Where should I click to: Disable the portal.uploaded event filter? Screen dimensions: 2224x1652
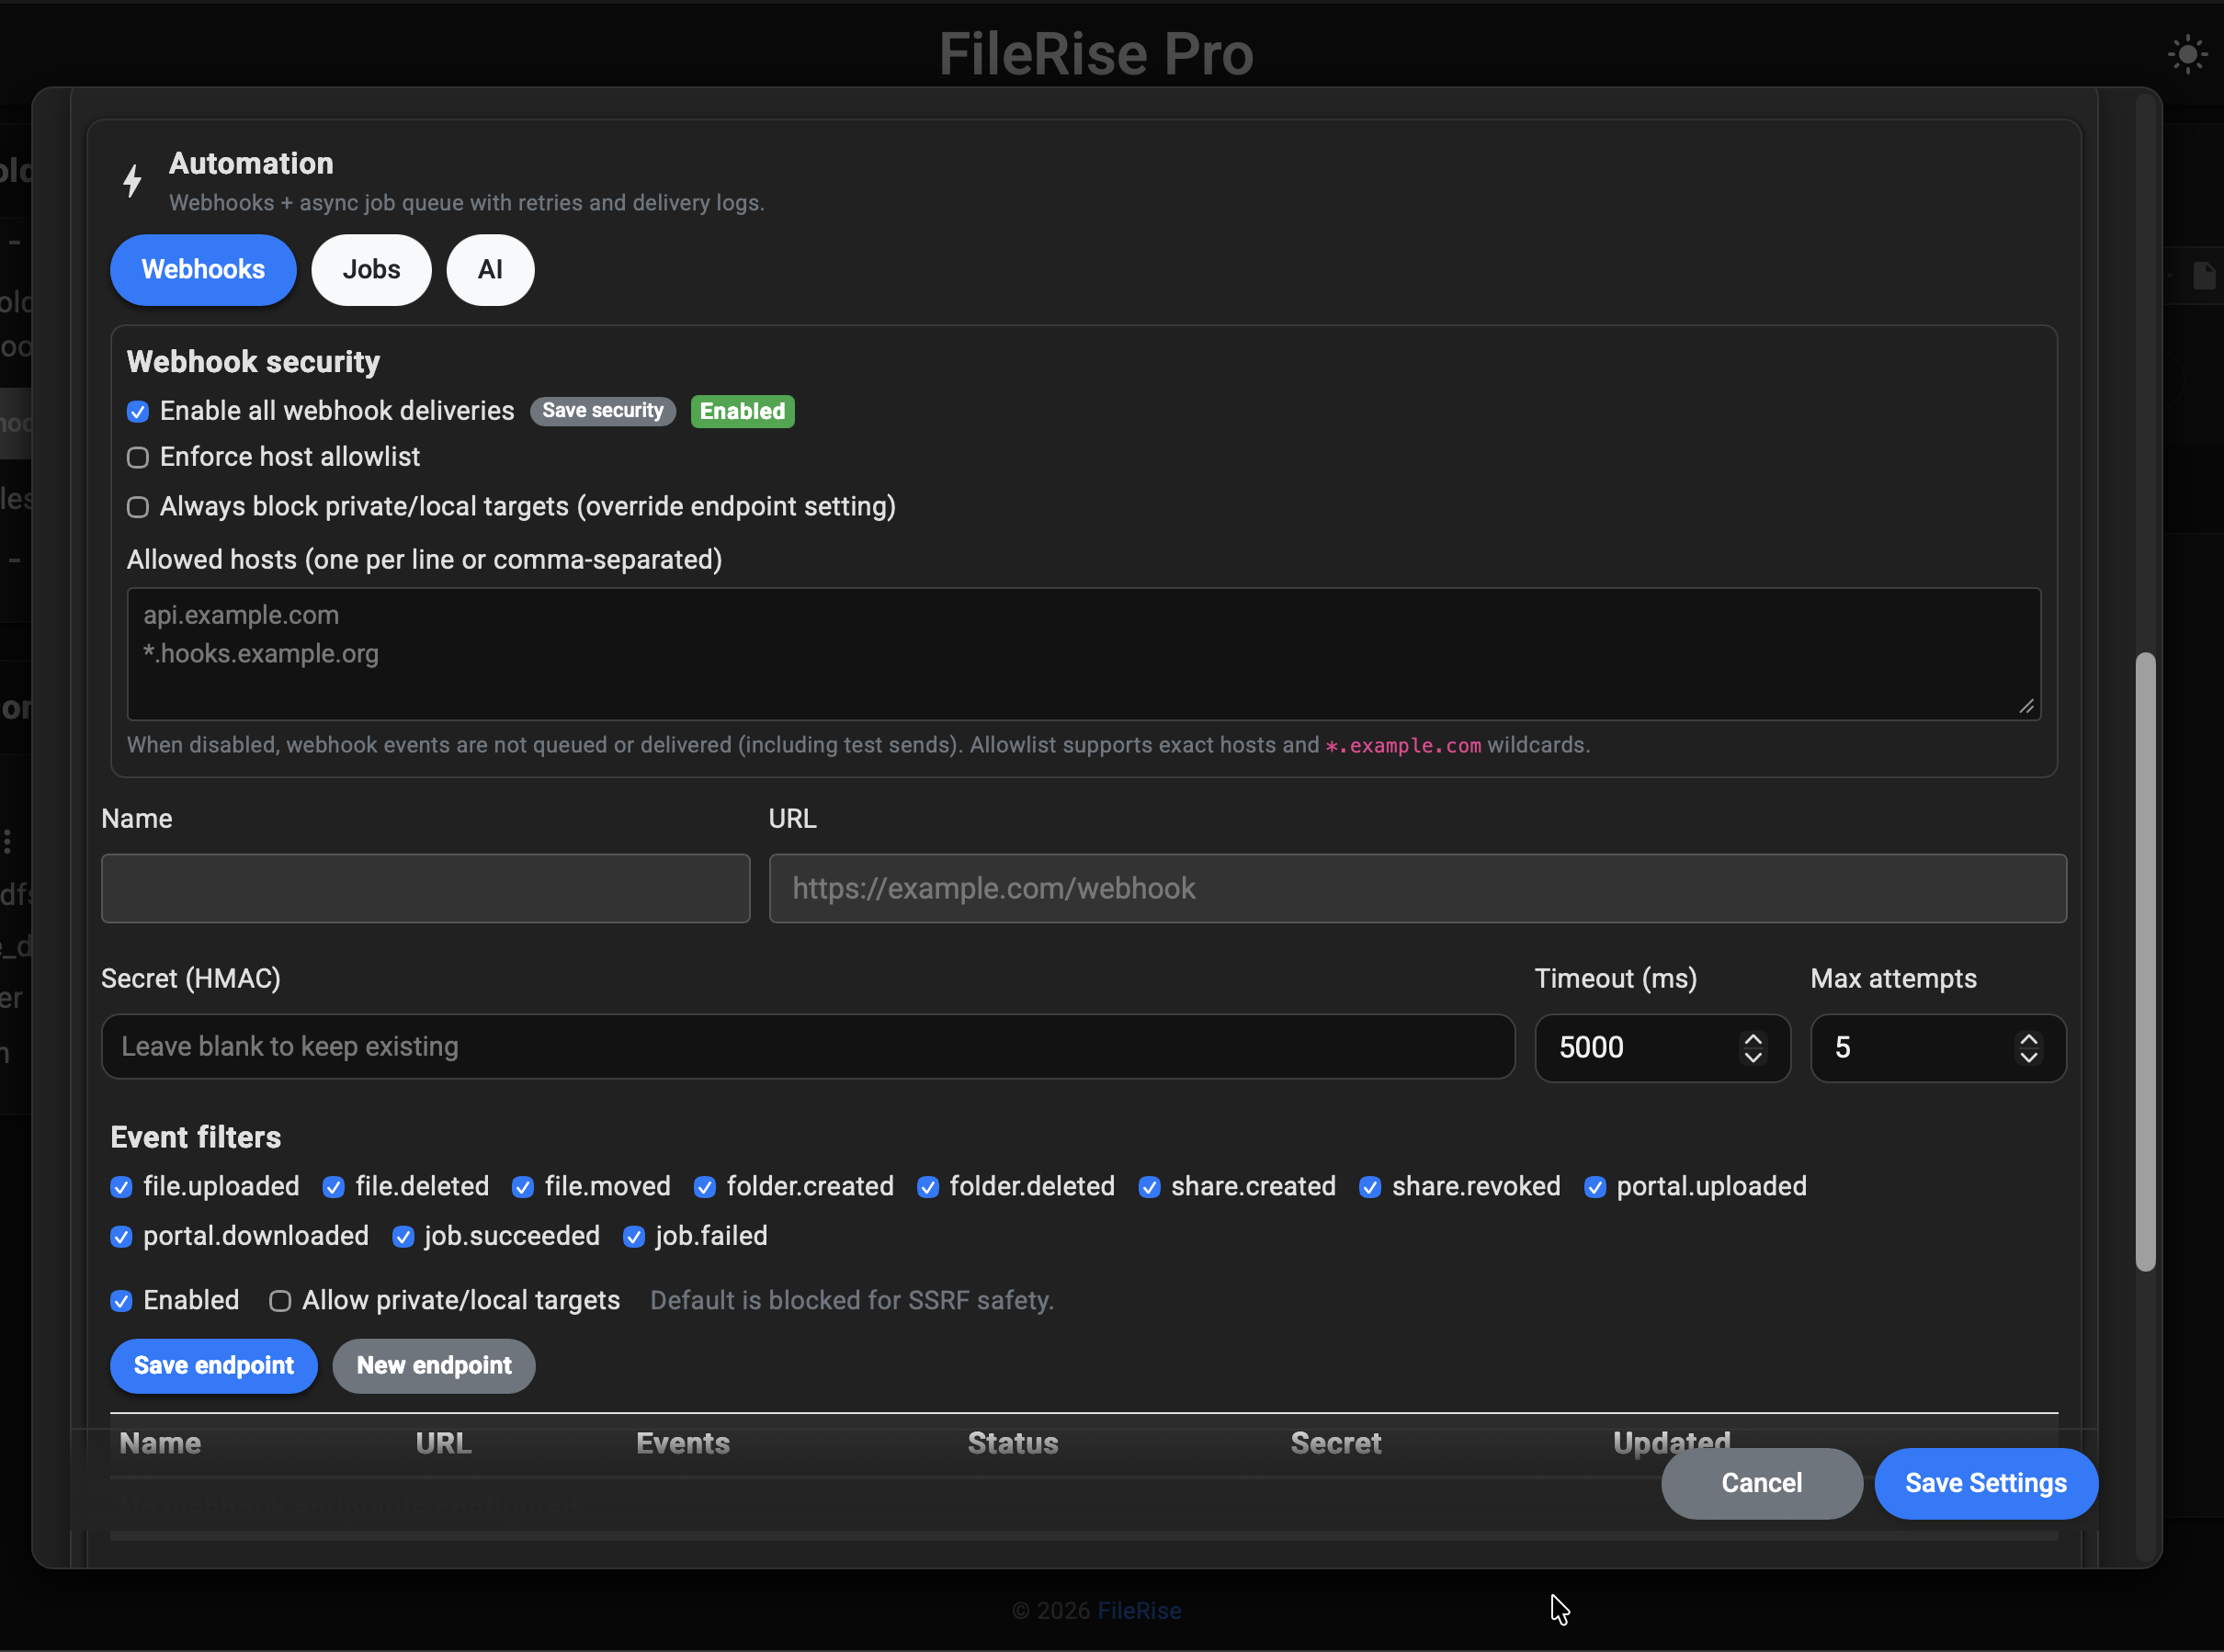1596,1187
